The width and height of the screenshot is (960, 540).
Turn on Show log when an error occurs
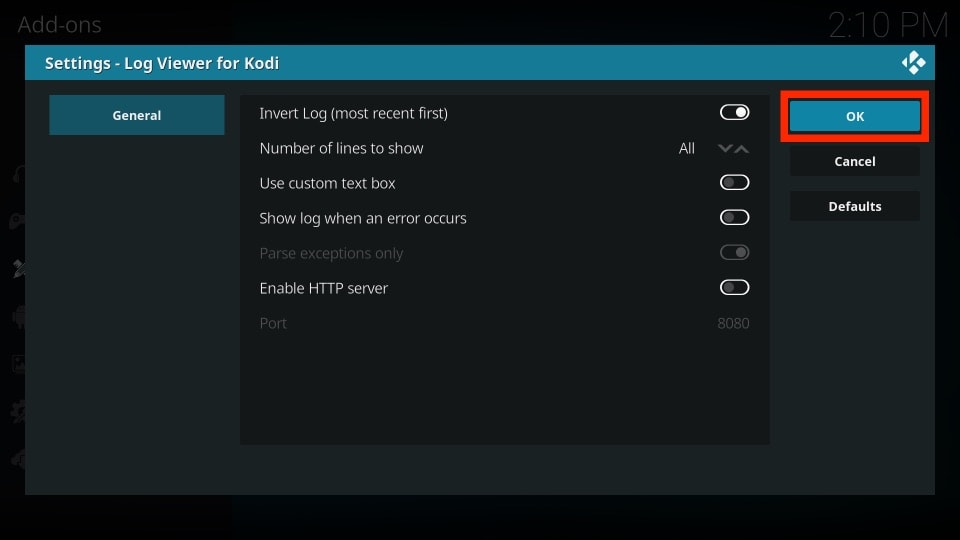coord(734,217)
